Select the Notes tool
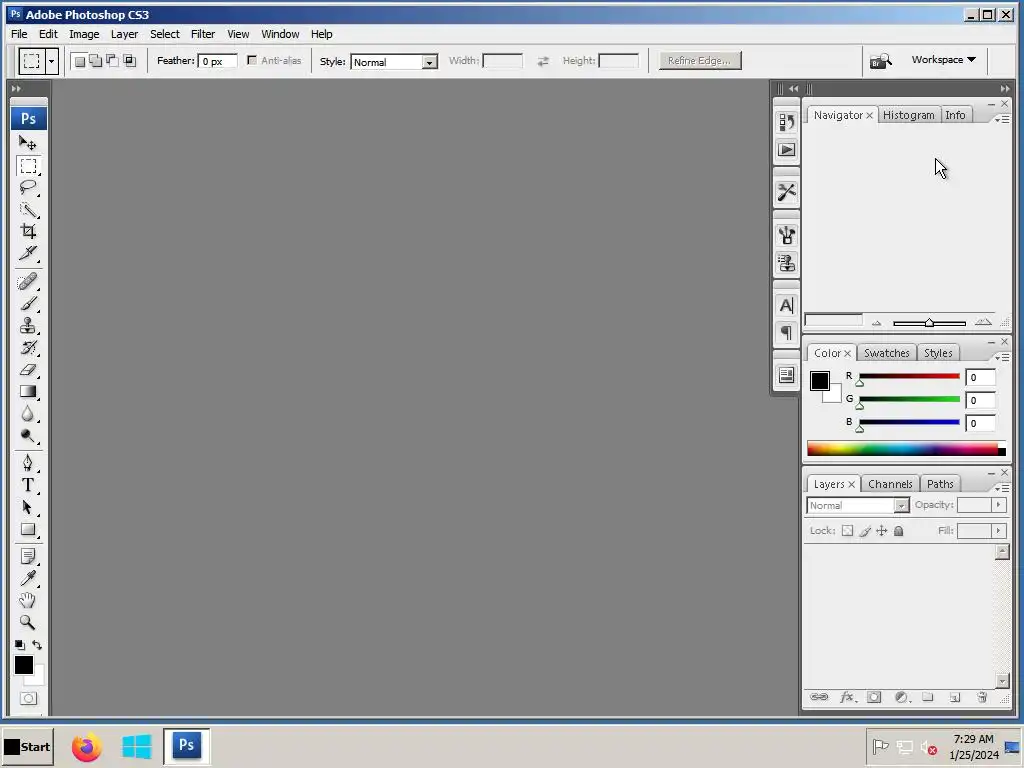The width and height of the screenshot is (1024, 768). (27, 556)
